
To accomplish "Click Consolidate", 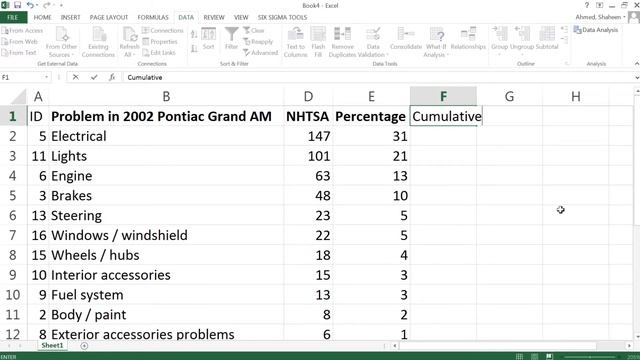I will coord(406,39).
